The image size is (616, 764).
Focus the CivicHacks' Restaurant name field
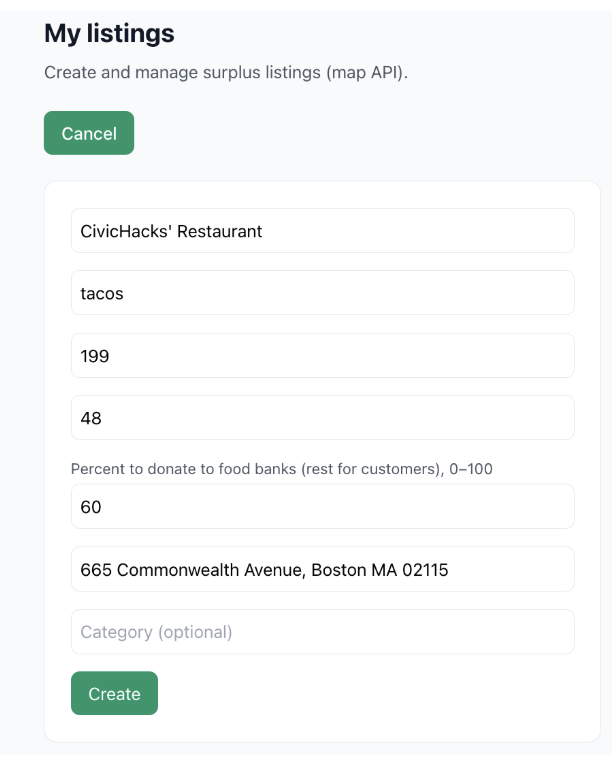323,230
